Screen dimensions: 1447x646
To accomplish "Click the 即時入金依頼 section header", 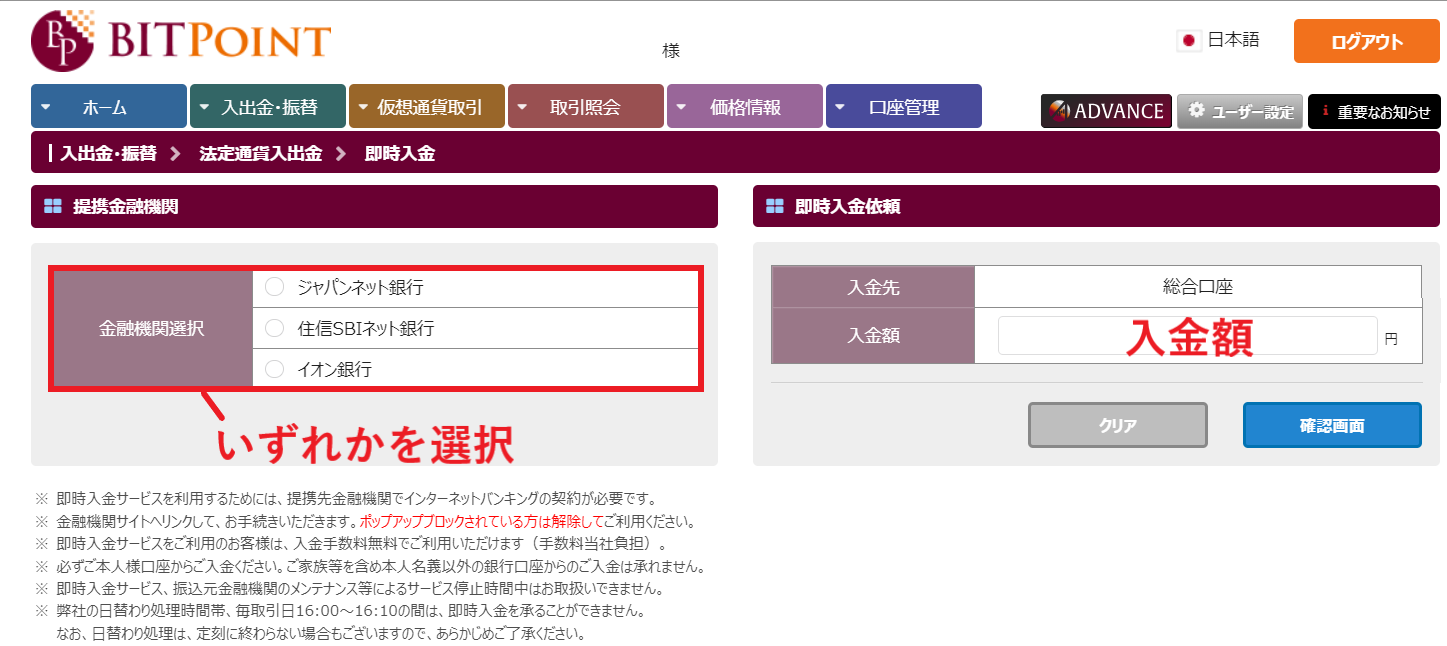I will point(1097,207).
